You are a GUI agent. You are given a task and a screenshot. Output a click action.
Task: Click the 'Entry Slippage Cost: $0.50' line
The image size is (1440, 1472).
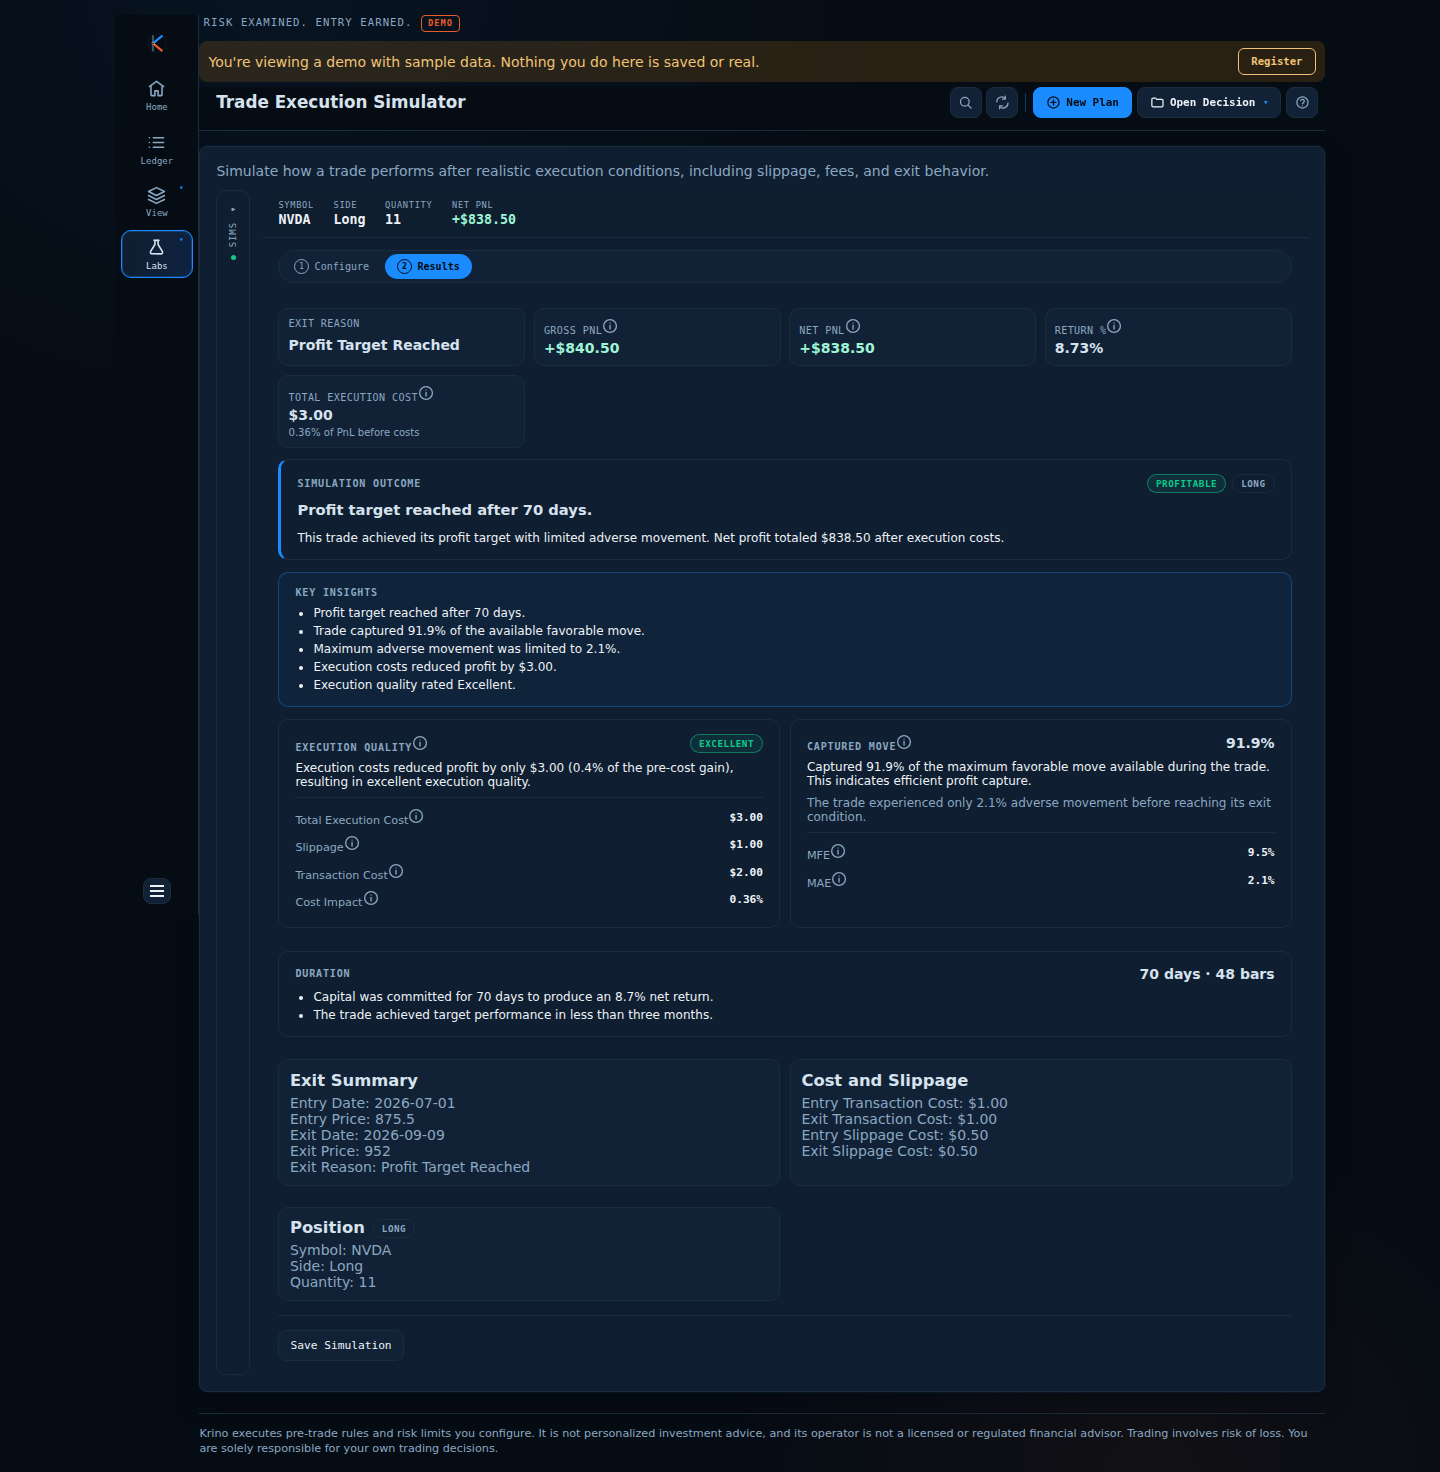pyautogui.click(x=895, y=1135)
